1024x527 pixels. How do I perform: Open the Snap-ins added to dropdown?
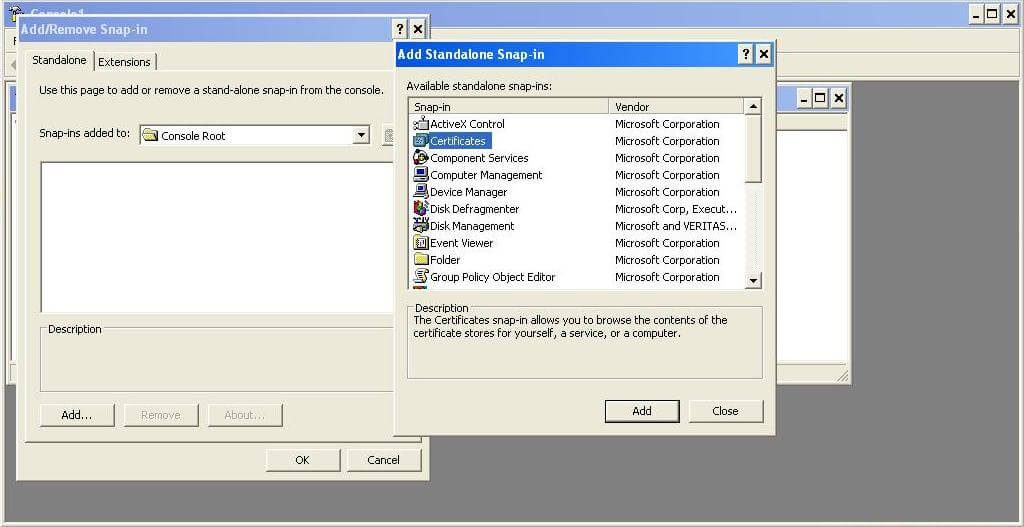click(x=361, y=136)
